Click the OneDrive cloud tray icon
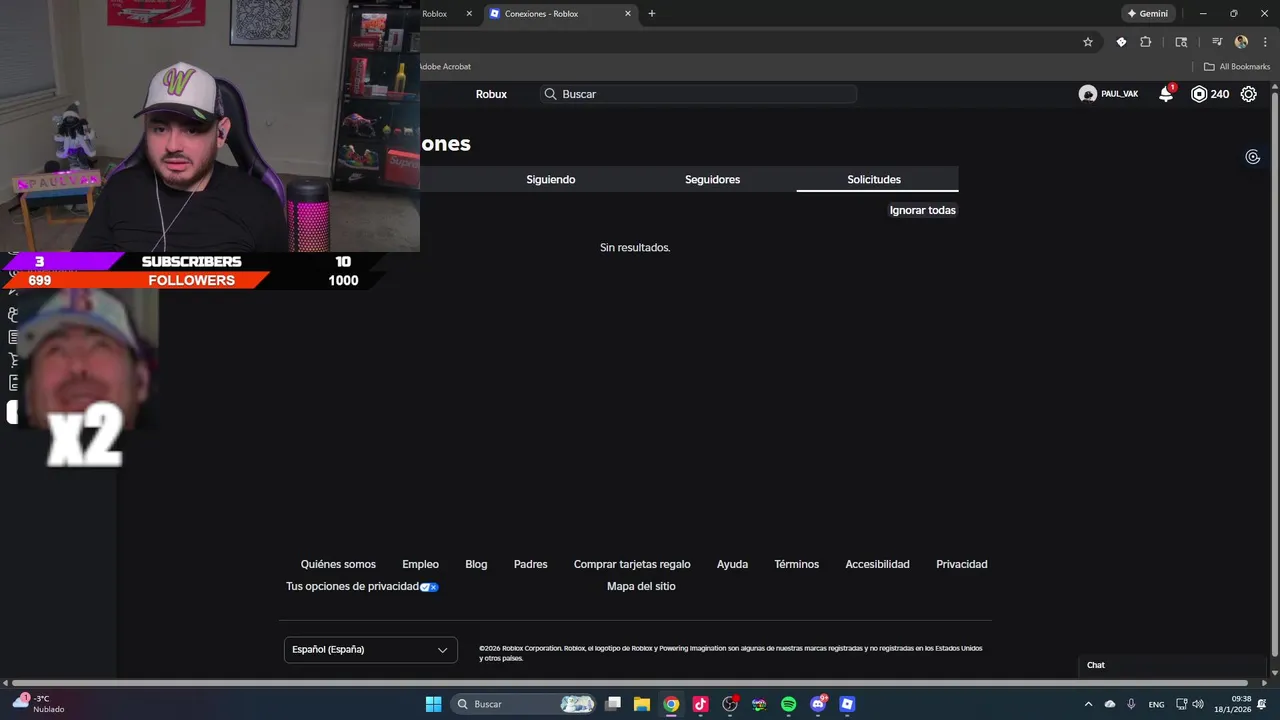This screenshot has height=720, width=1280. pyautogui.click(x=1110, y=704)
